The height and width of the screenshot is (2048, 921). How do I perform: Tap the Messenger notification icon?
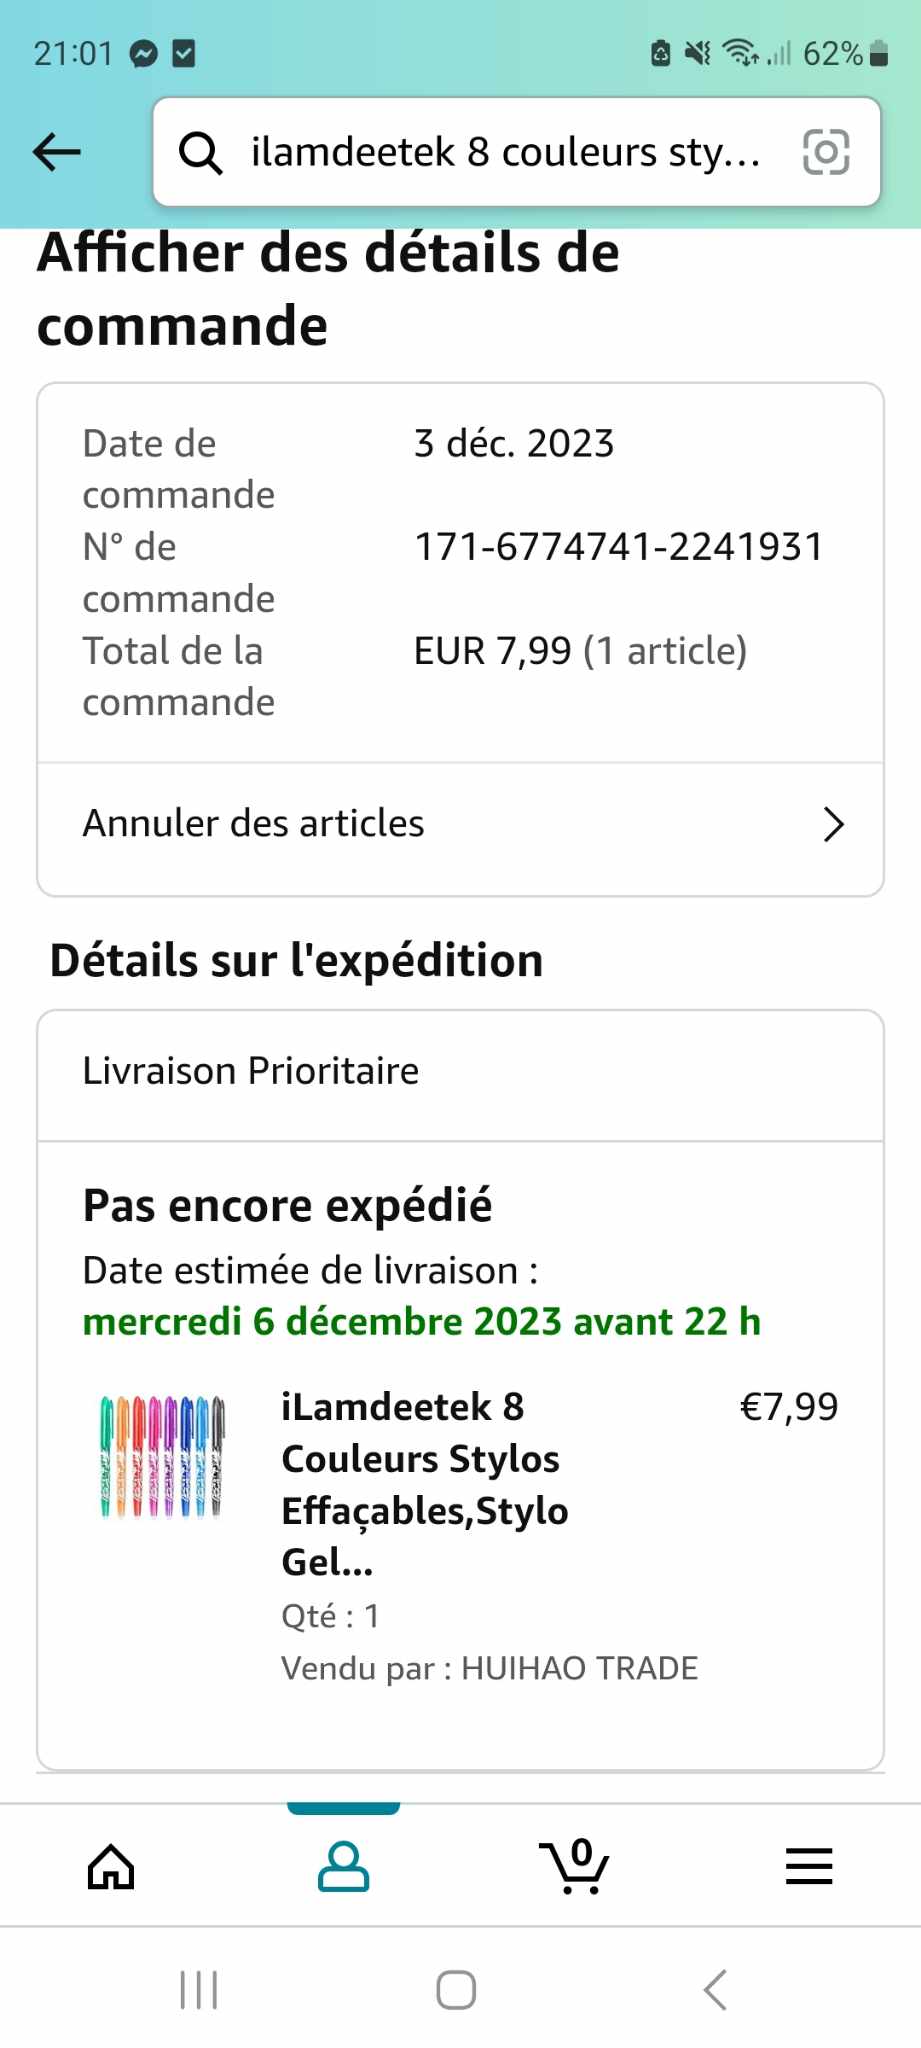click(144, 54)
